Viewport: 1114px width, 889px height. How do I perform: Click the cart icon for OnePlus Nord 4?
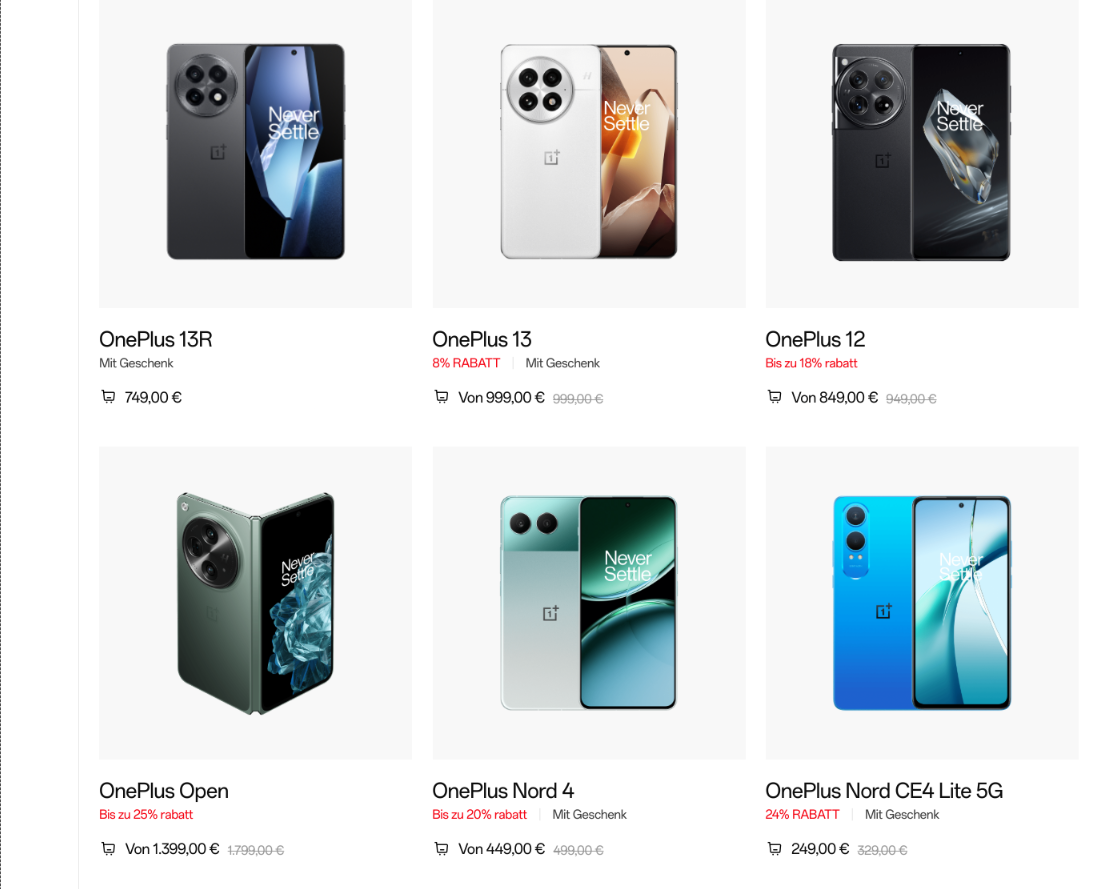pos(441,848)
